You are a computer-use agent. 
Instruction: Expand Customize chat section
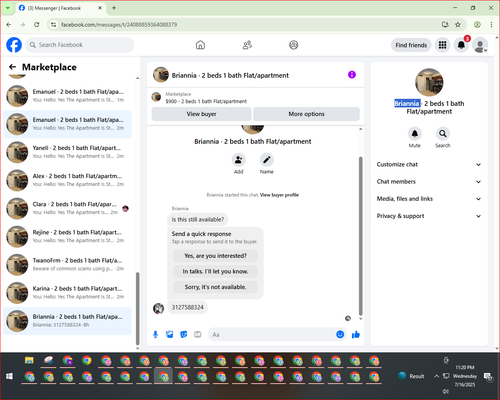(429, 164)
